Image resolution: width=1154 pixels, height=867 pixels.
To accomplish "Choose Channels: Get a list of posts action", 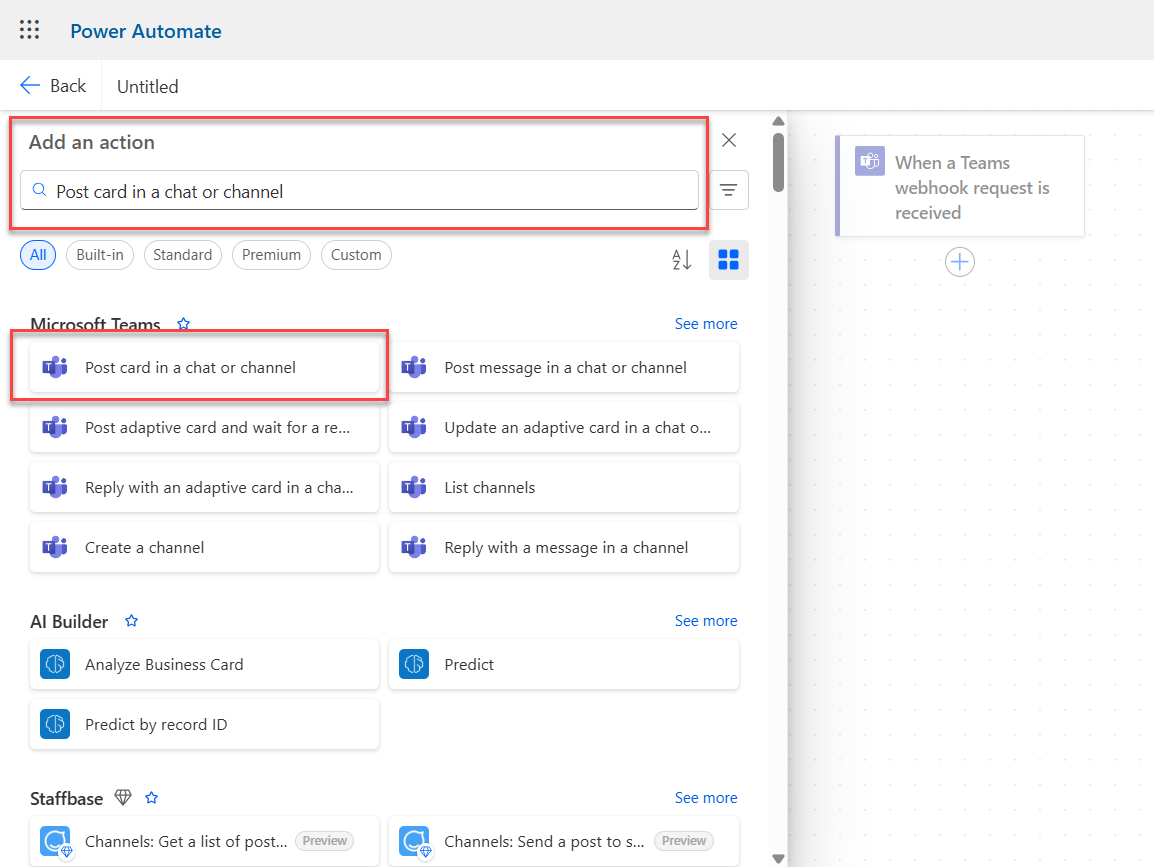I will pos(205,841).
